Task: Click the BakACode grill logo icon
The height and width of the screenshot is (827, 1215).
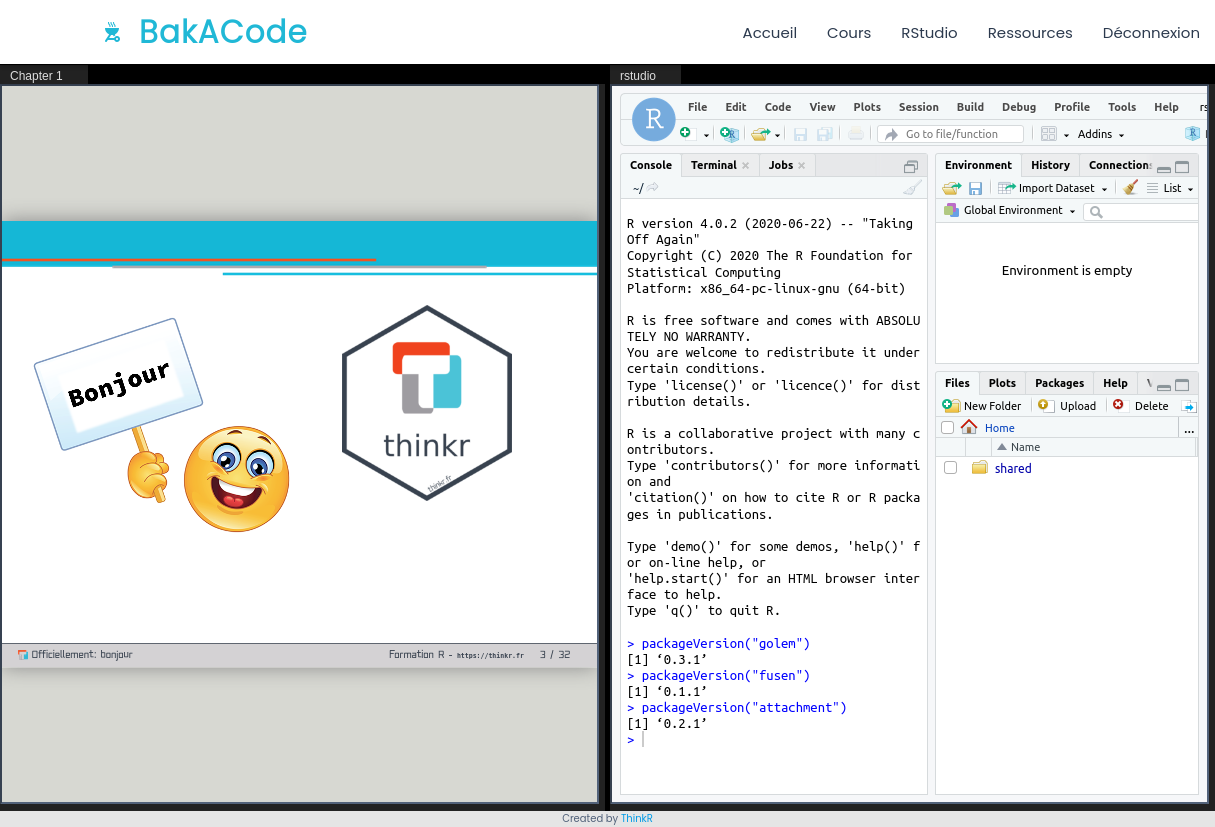Action: coord(112,33)
